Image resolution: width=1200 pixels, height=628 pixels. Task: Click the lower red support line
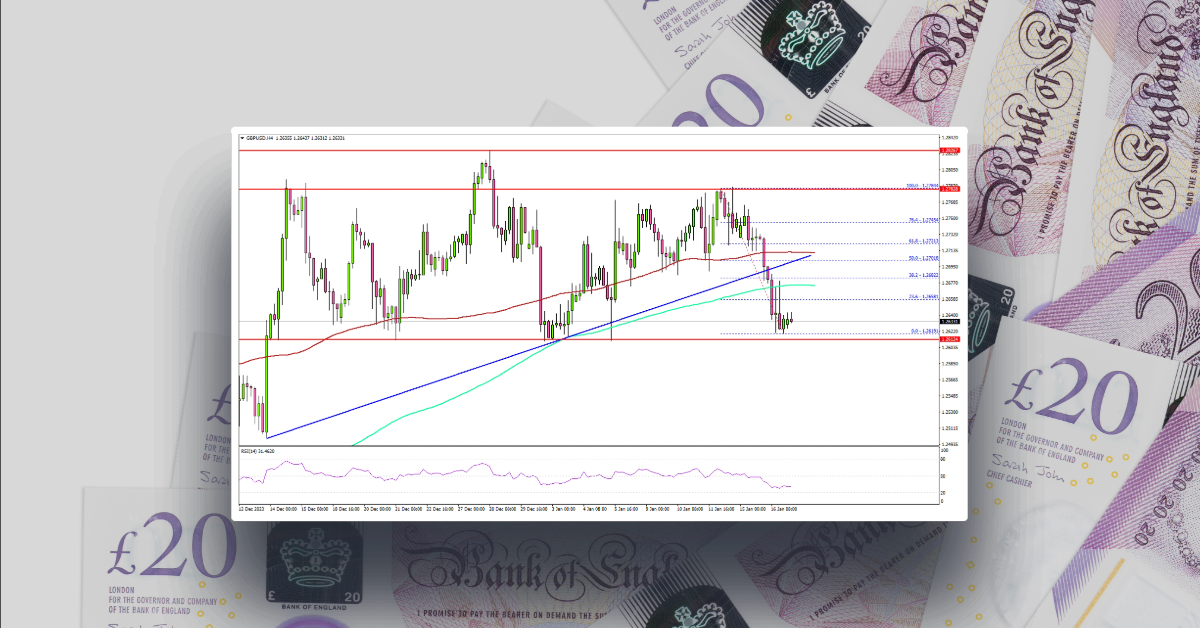coord(600,340)
